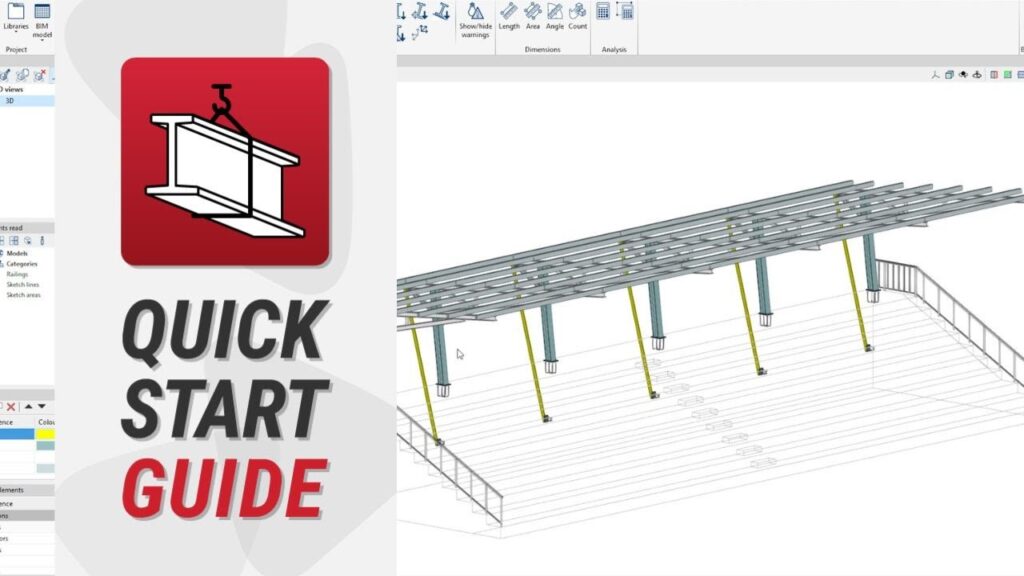Viewport: 1024px width, 576px height.
Task: Toggle the eye visibility icon in viewport toolbar
Action: tap(962, 74)
